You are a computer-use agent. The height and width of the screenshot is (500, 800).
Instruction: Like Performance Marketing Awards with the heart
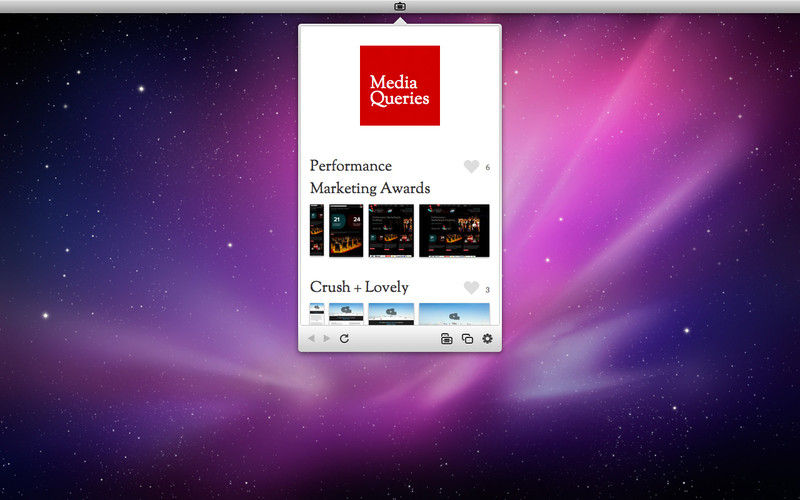[471, 166]
